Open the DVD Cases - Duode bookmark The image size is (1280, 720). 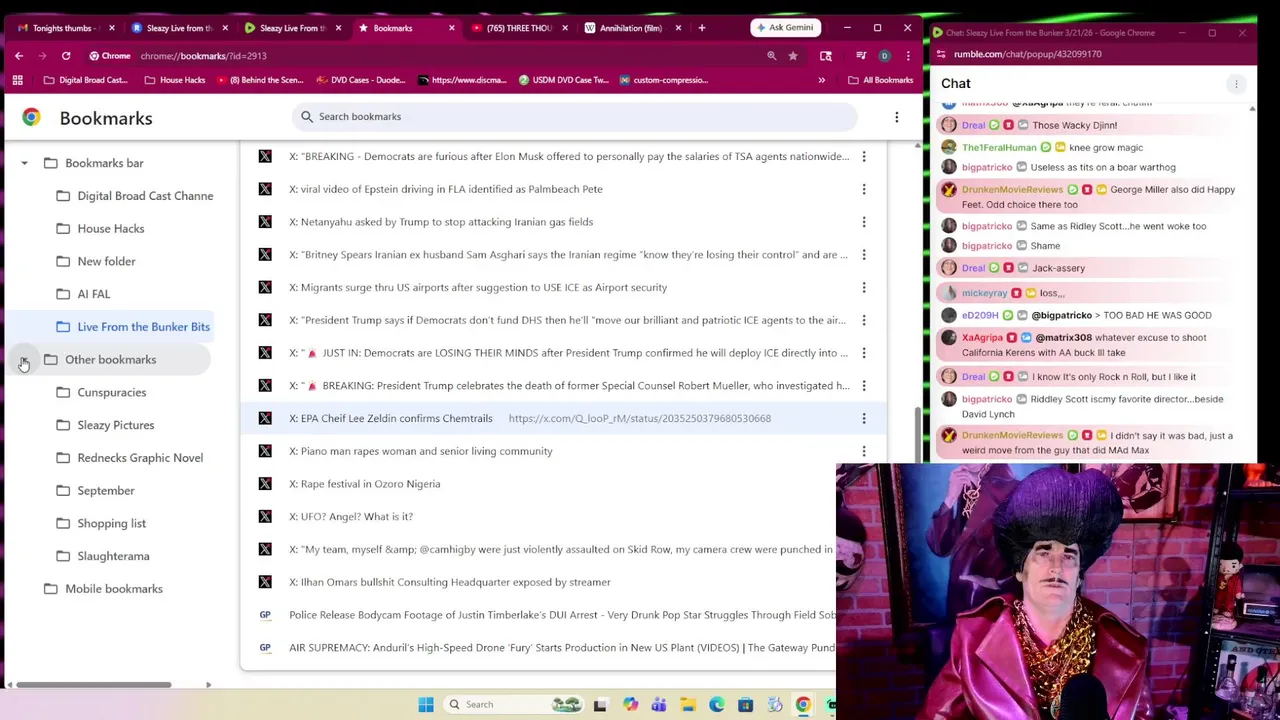(361, 80)
